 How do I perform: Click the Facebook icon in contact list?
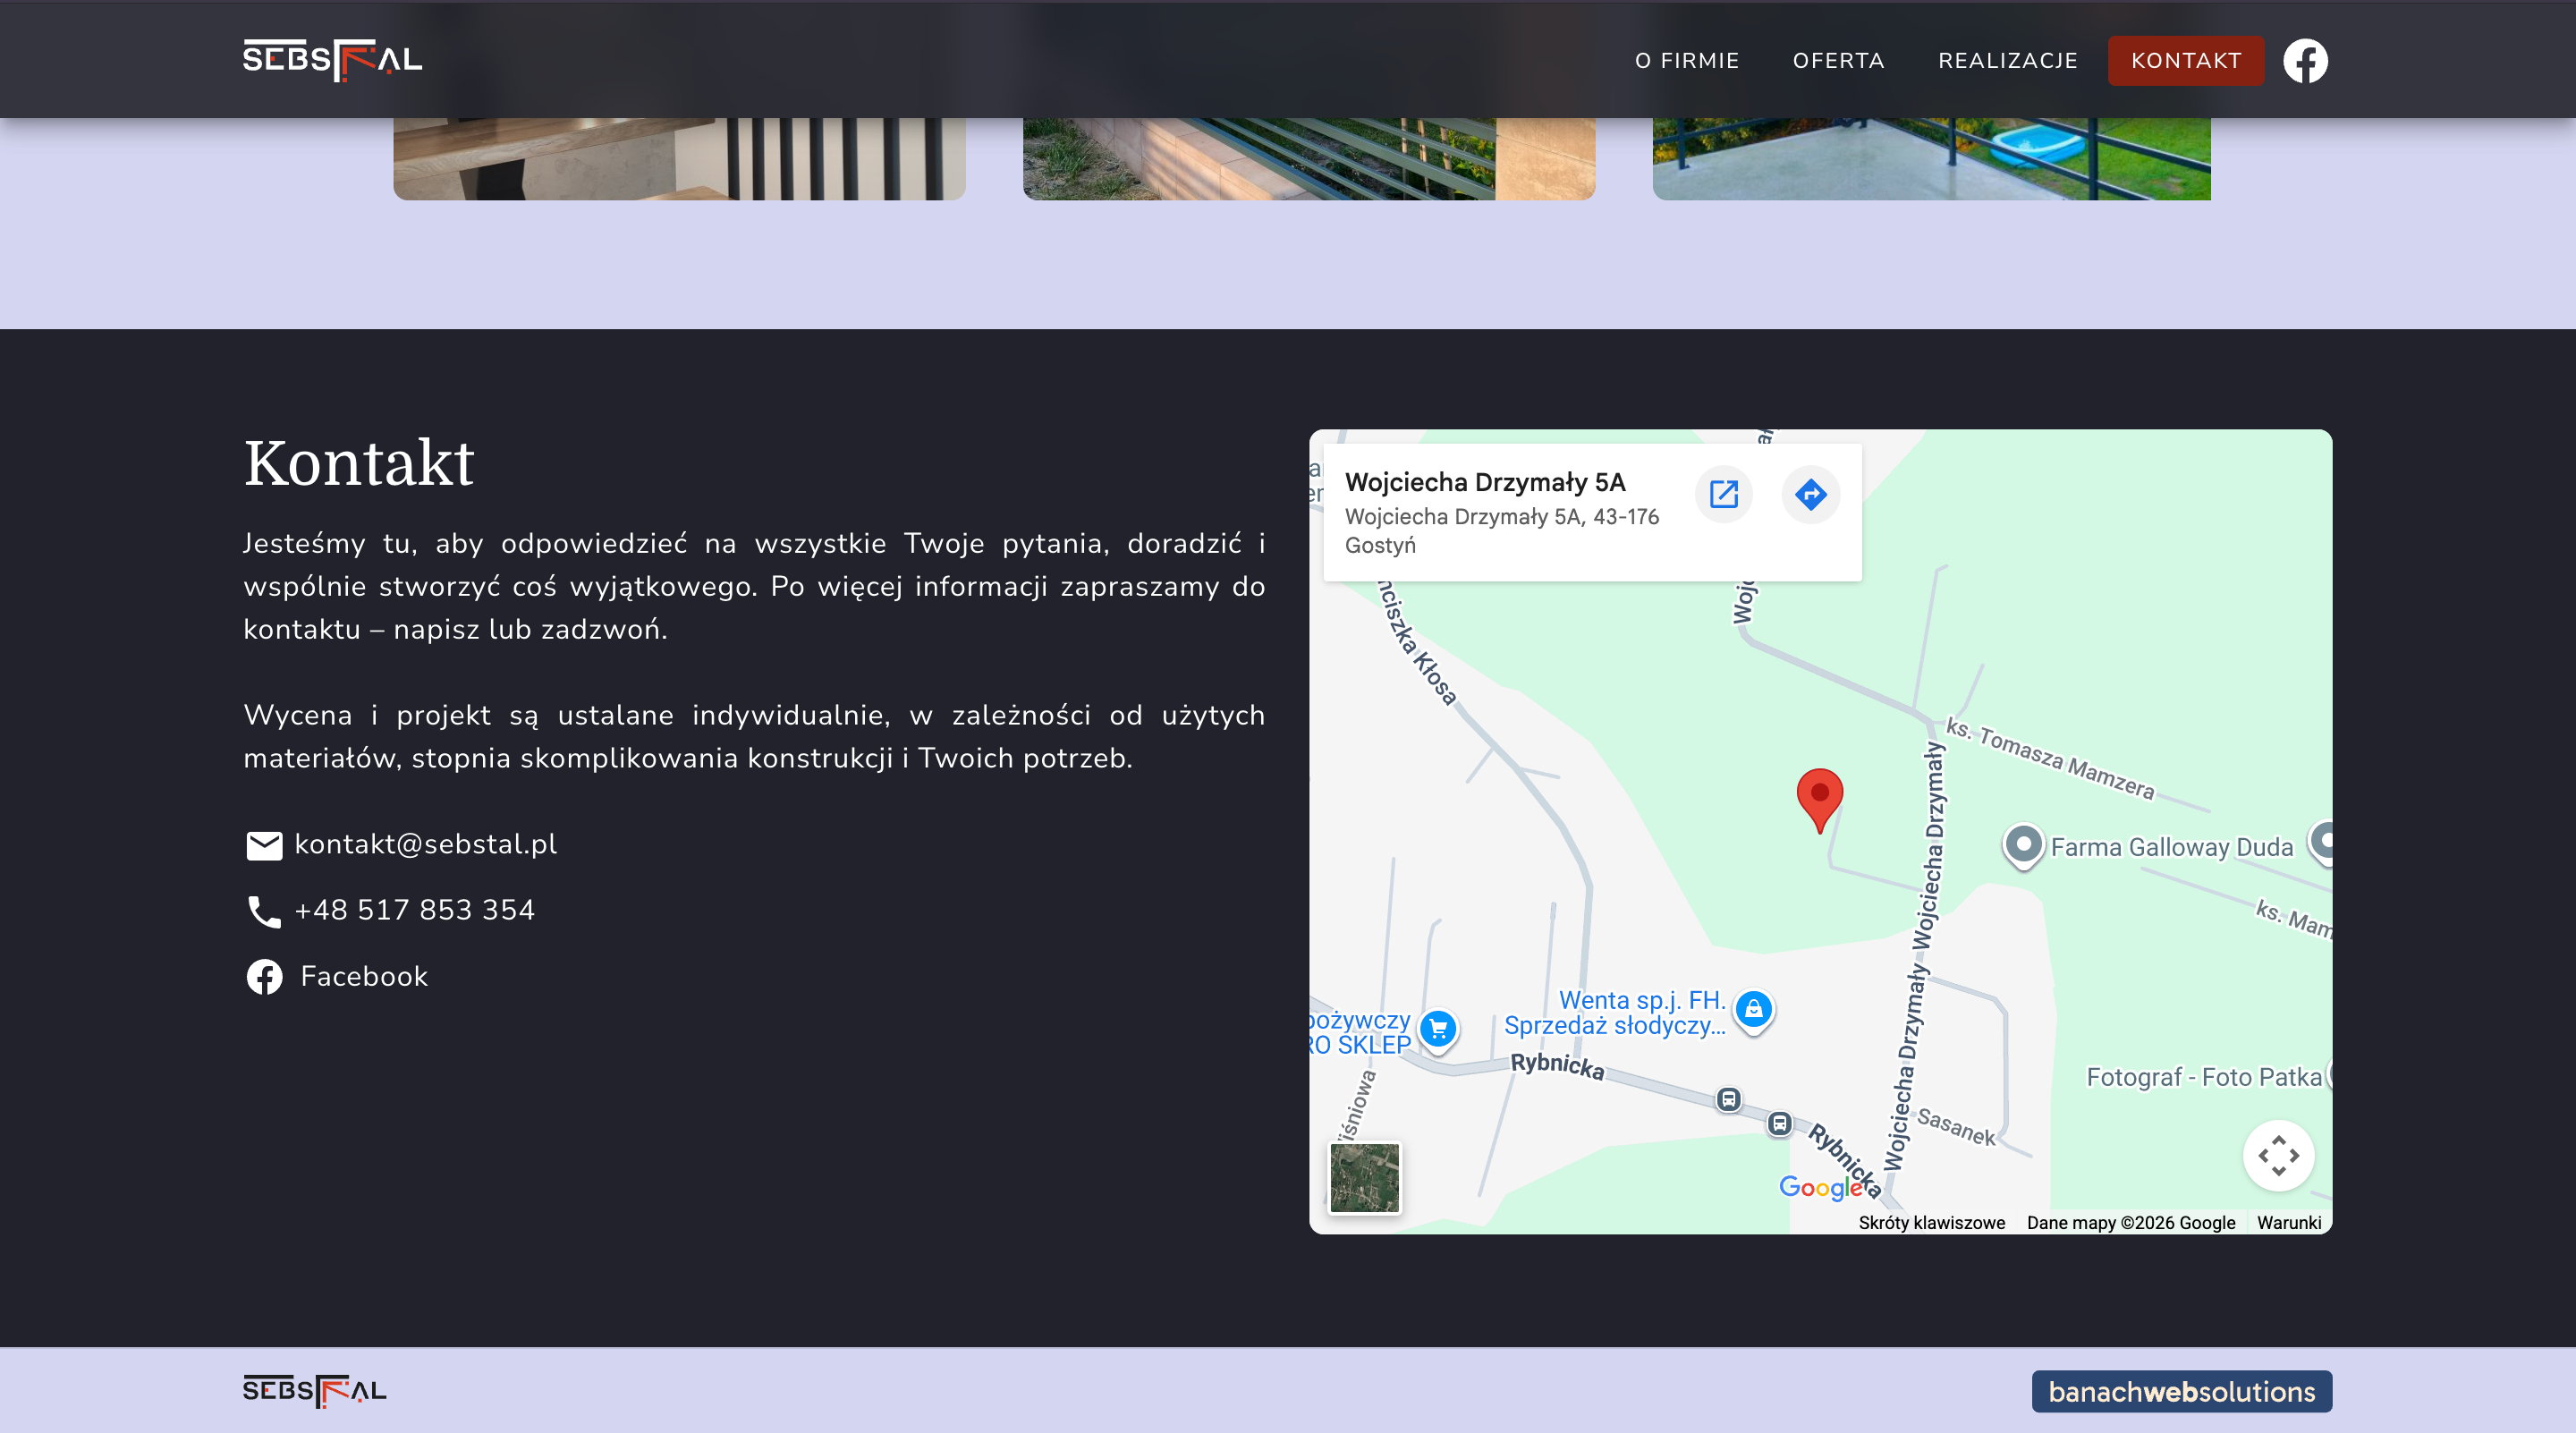coord(265,977)
